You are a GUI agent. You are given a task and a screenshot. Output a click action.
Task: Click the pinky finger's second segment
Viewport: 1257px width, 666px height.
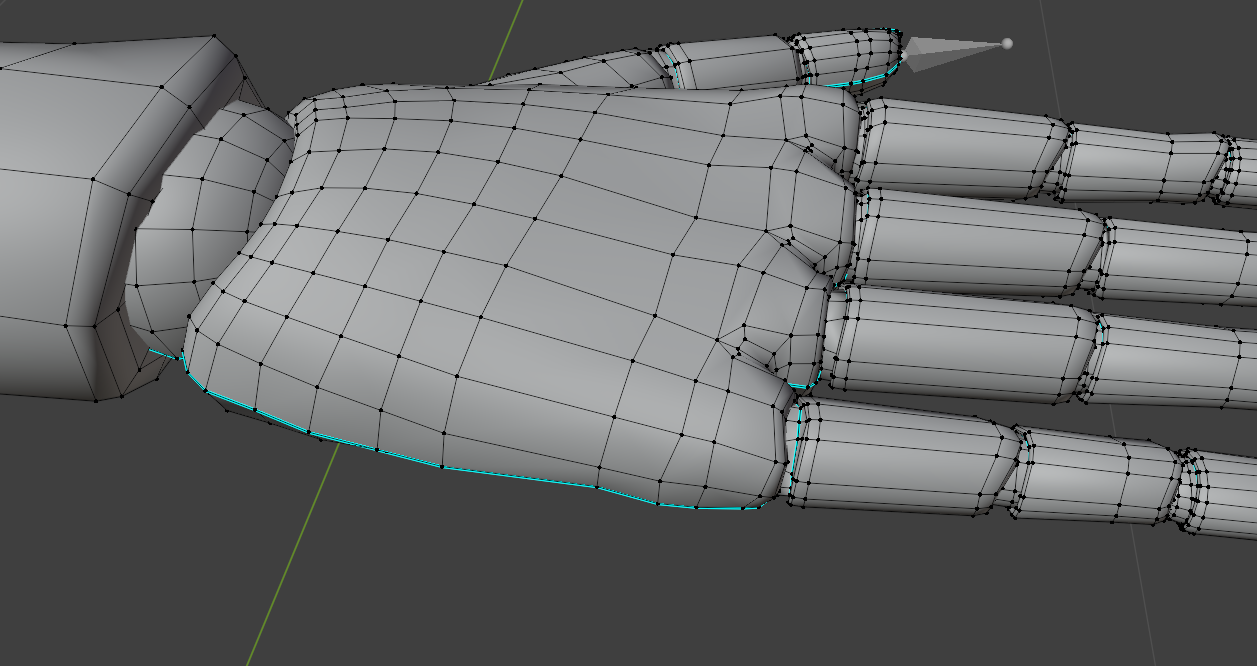[x=1100, y=478]
